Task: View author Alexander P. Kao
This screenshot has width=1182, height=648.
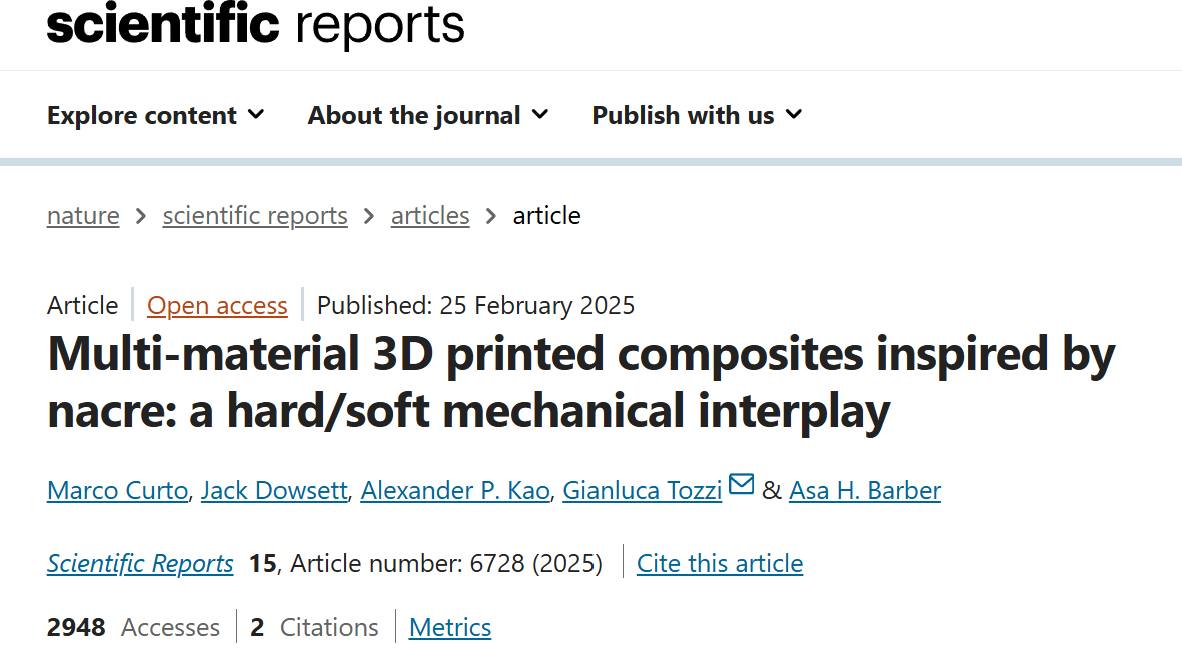Action: [x=455, y=491]
